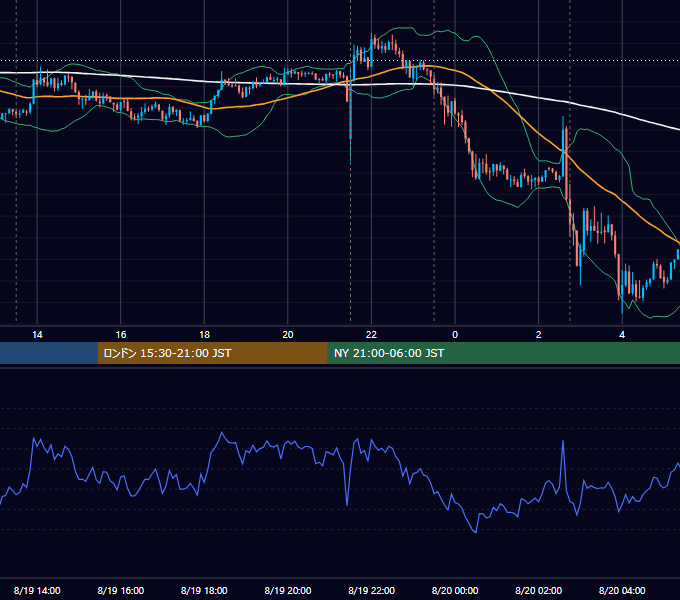Click the 8/19 14:00 date label

pos(37,590)
